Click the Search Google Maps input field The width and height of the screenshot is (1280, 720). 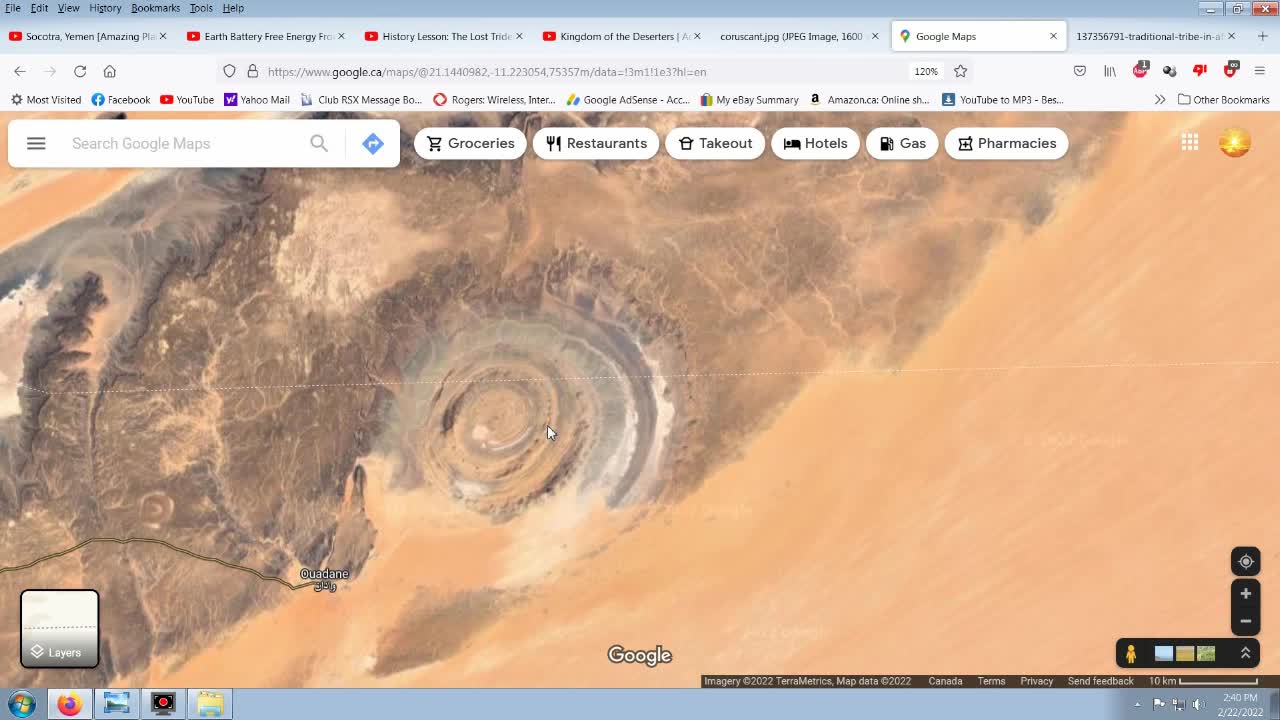tap(180, 143)
